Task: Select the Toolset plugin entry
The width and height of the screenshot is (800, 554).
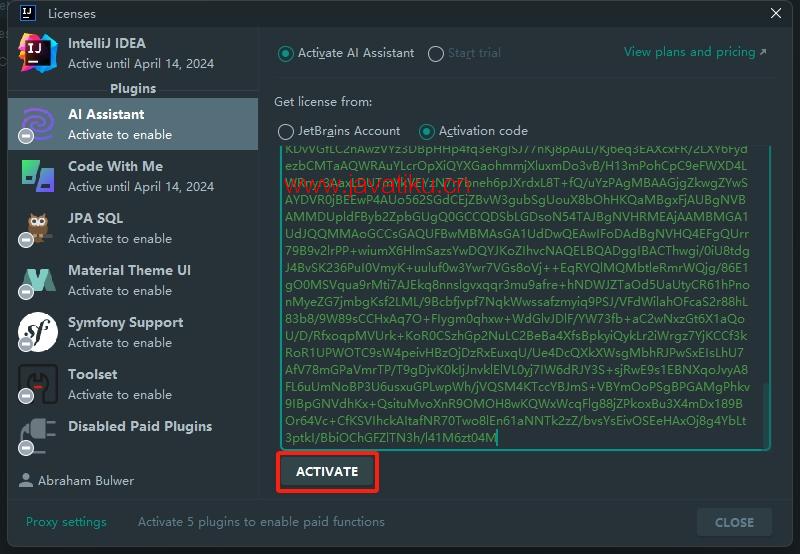Action: 133,384
